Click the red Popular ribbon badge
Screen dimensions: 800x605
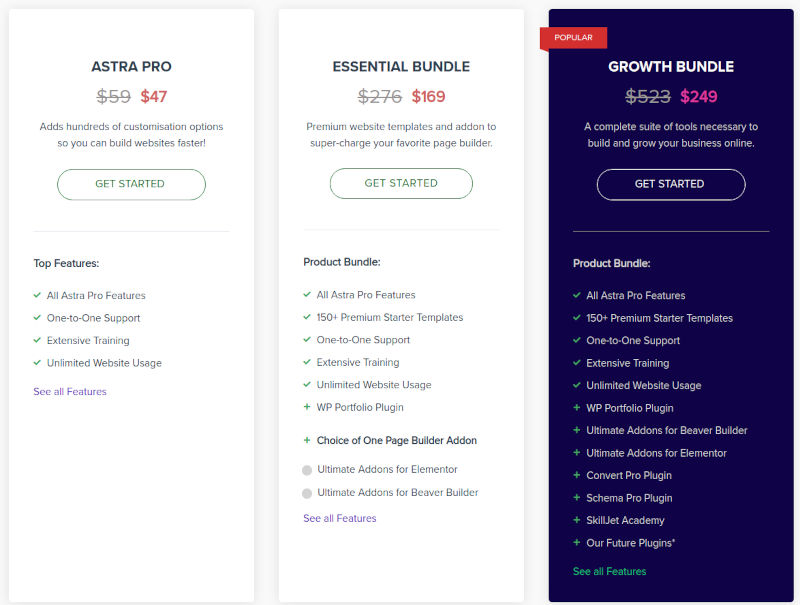coord(573,38)
